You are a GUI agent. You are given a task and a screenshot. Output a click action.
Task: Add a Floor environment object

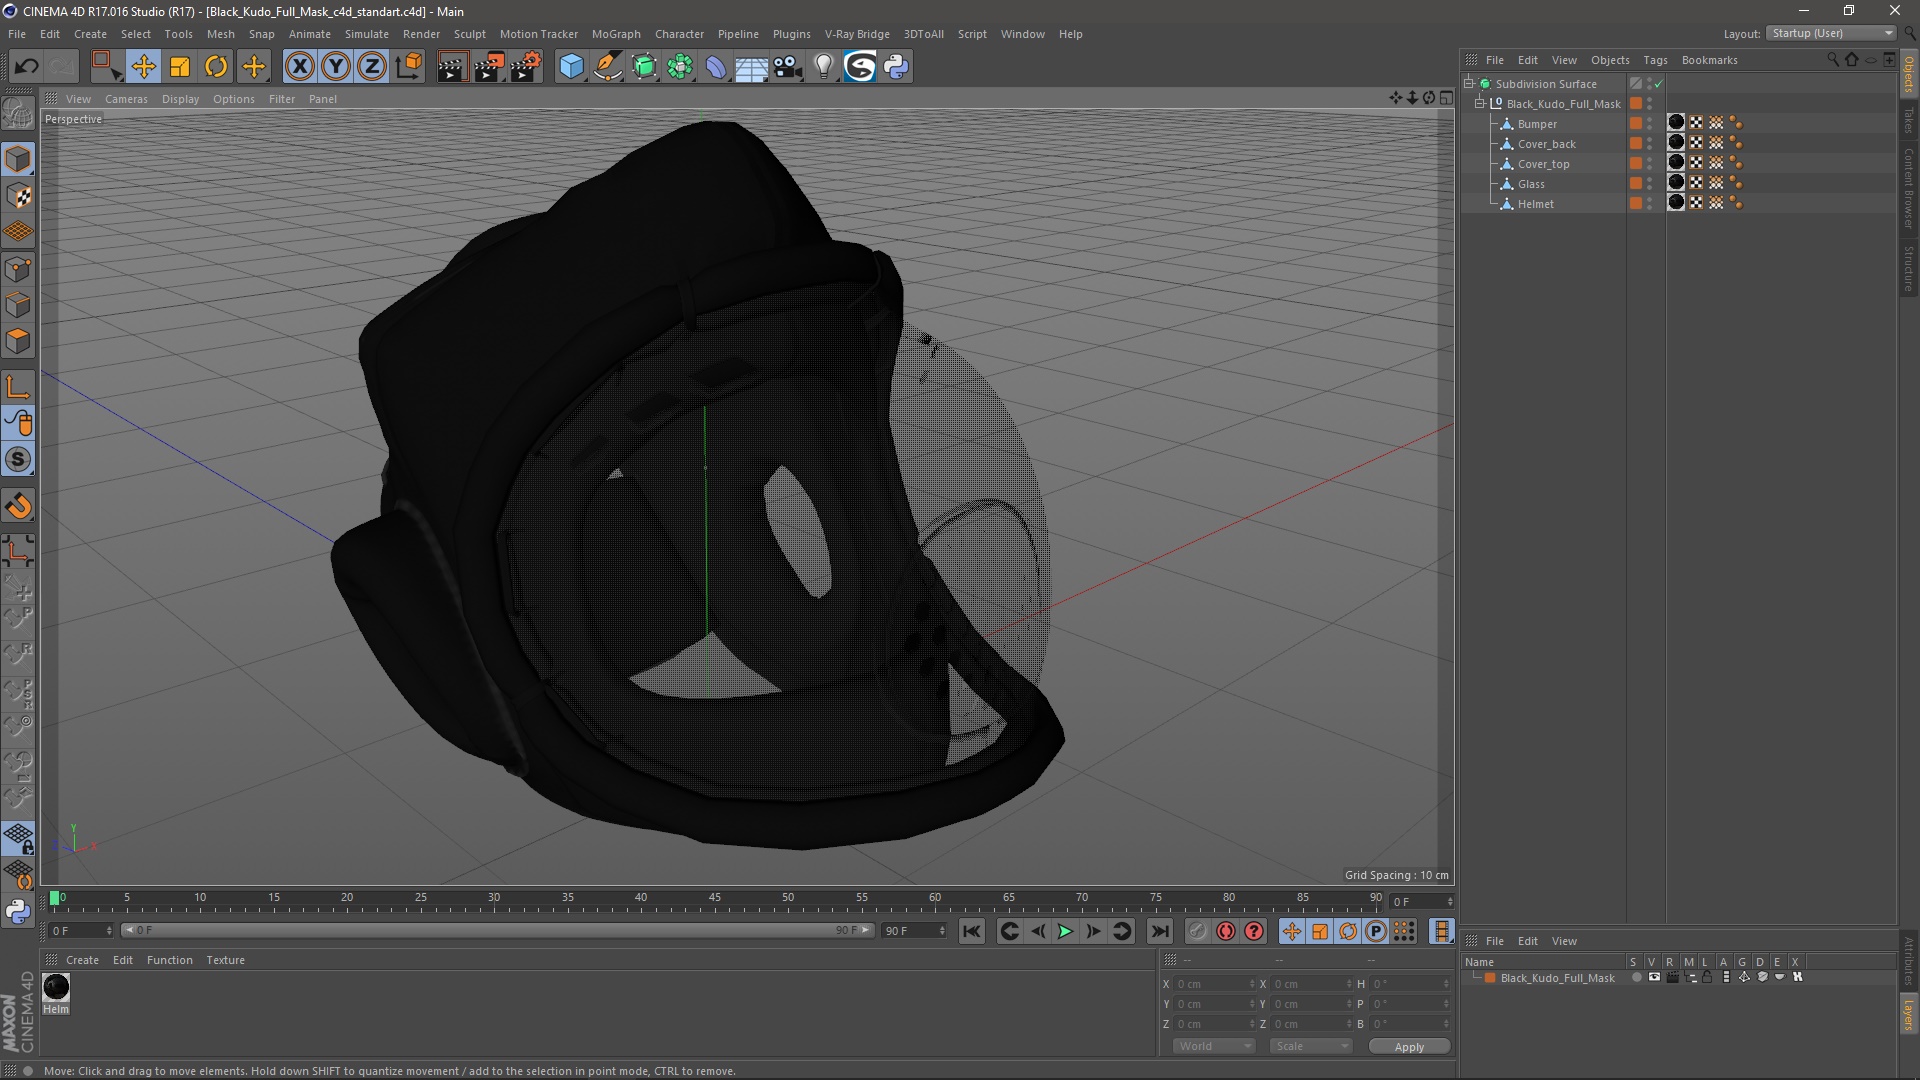click(x=752, y=67)
